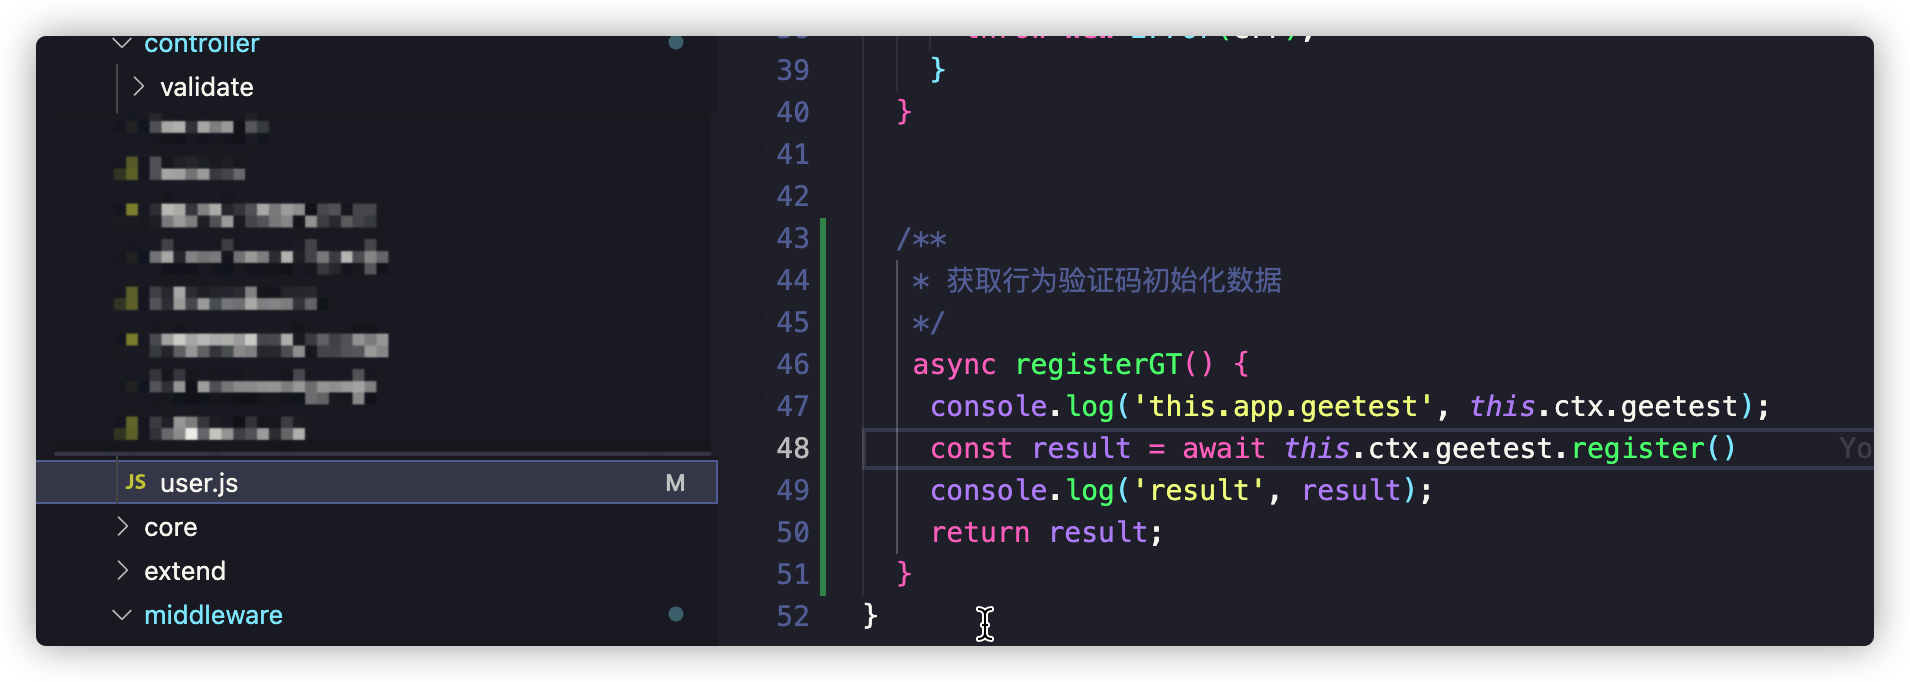Select the controller folder label
This screenshot has width=1910, height=682.
(x=201, y=44)
